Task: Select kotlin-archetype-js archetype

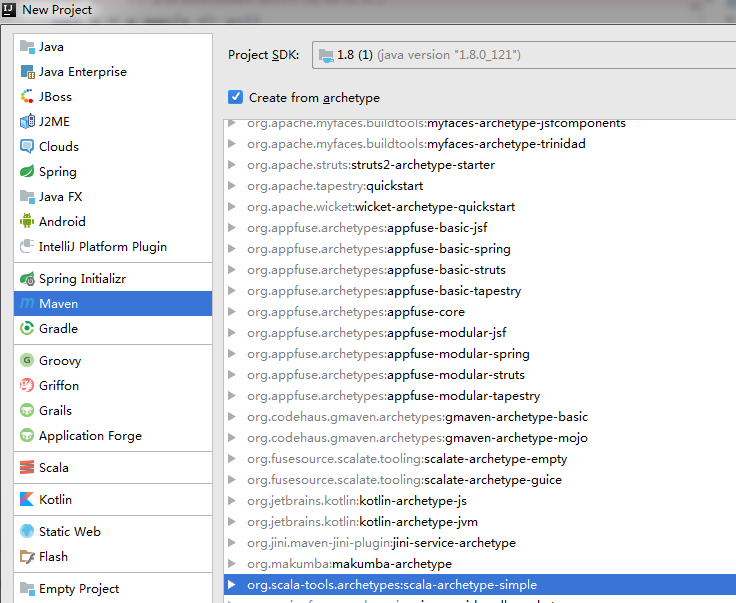Action: click(x=357, y=501)
